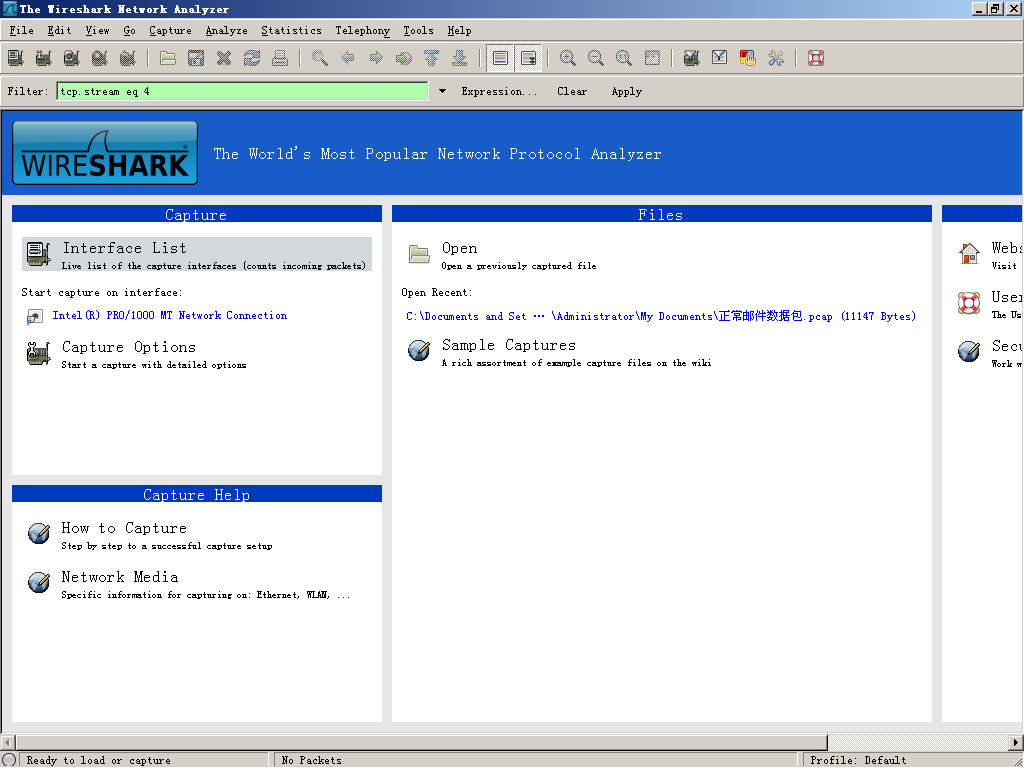Open the Telephony menu
This screenshot has width=1024, height=768.
(x=362, y=30)
